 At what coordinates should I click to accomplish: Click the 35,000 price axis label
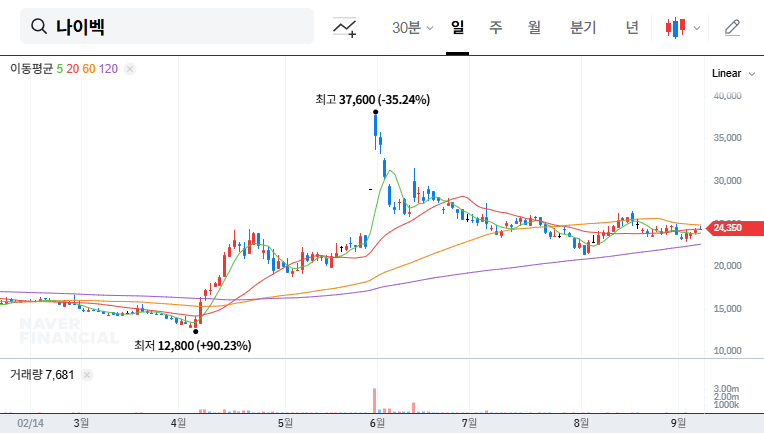point(727,138)
